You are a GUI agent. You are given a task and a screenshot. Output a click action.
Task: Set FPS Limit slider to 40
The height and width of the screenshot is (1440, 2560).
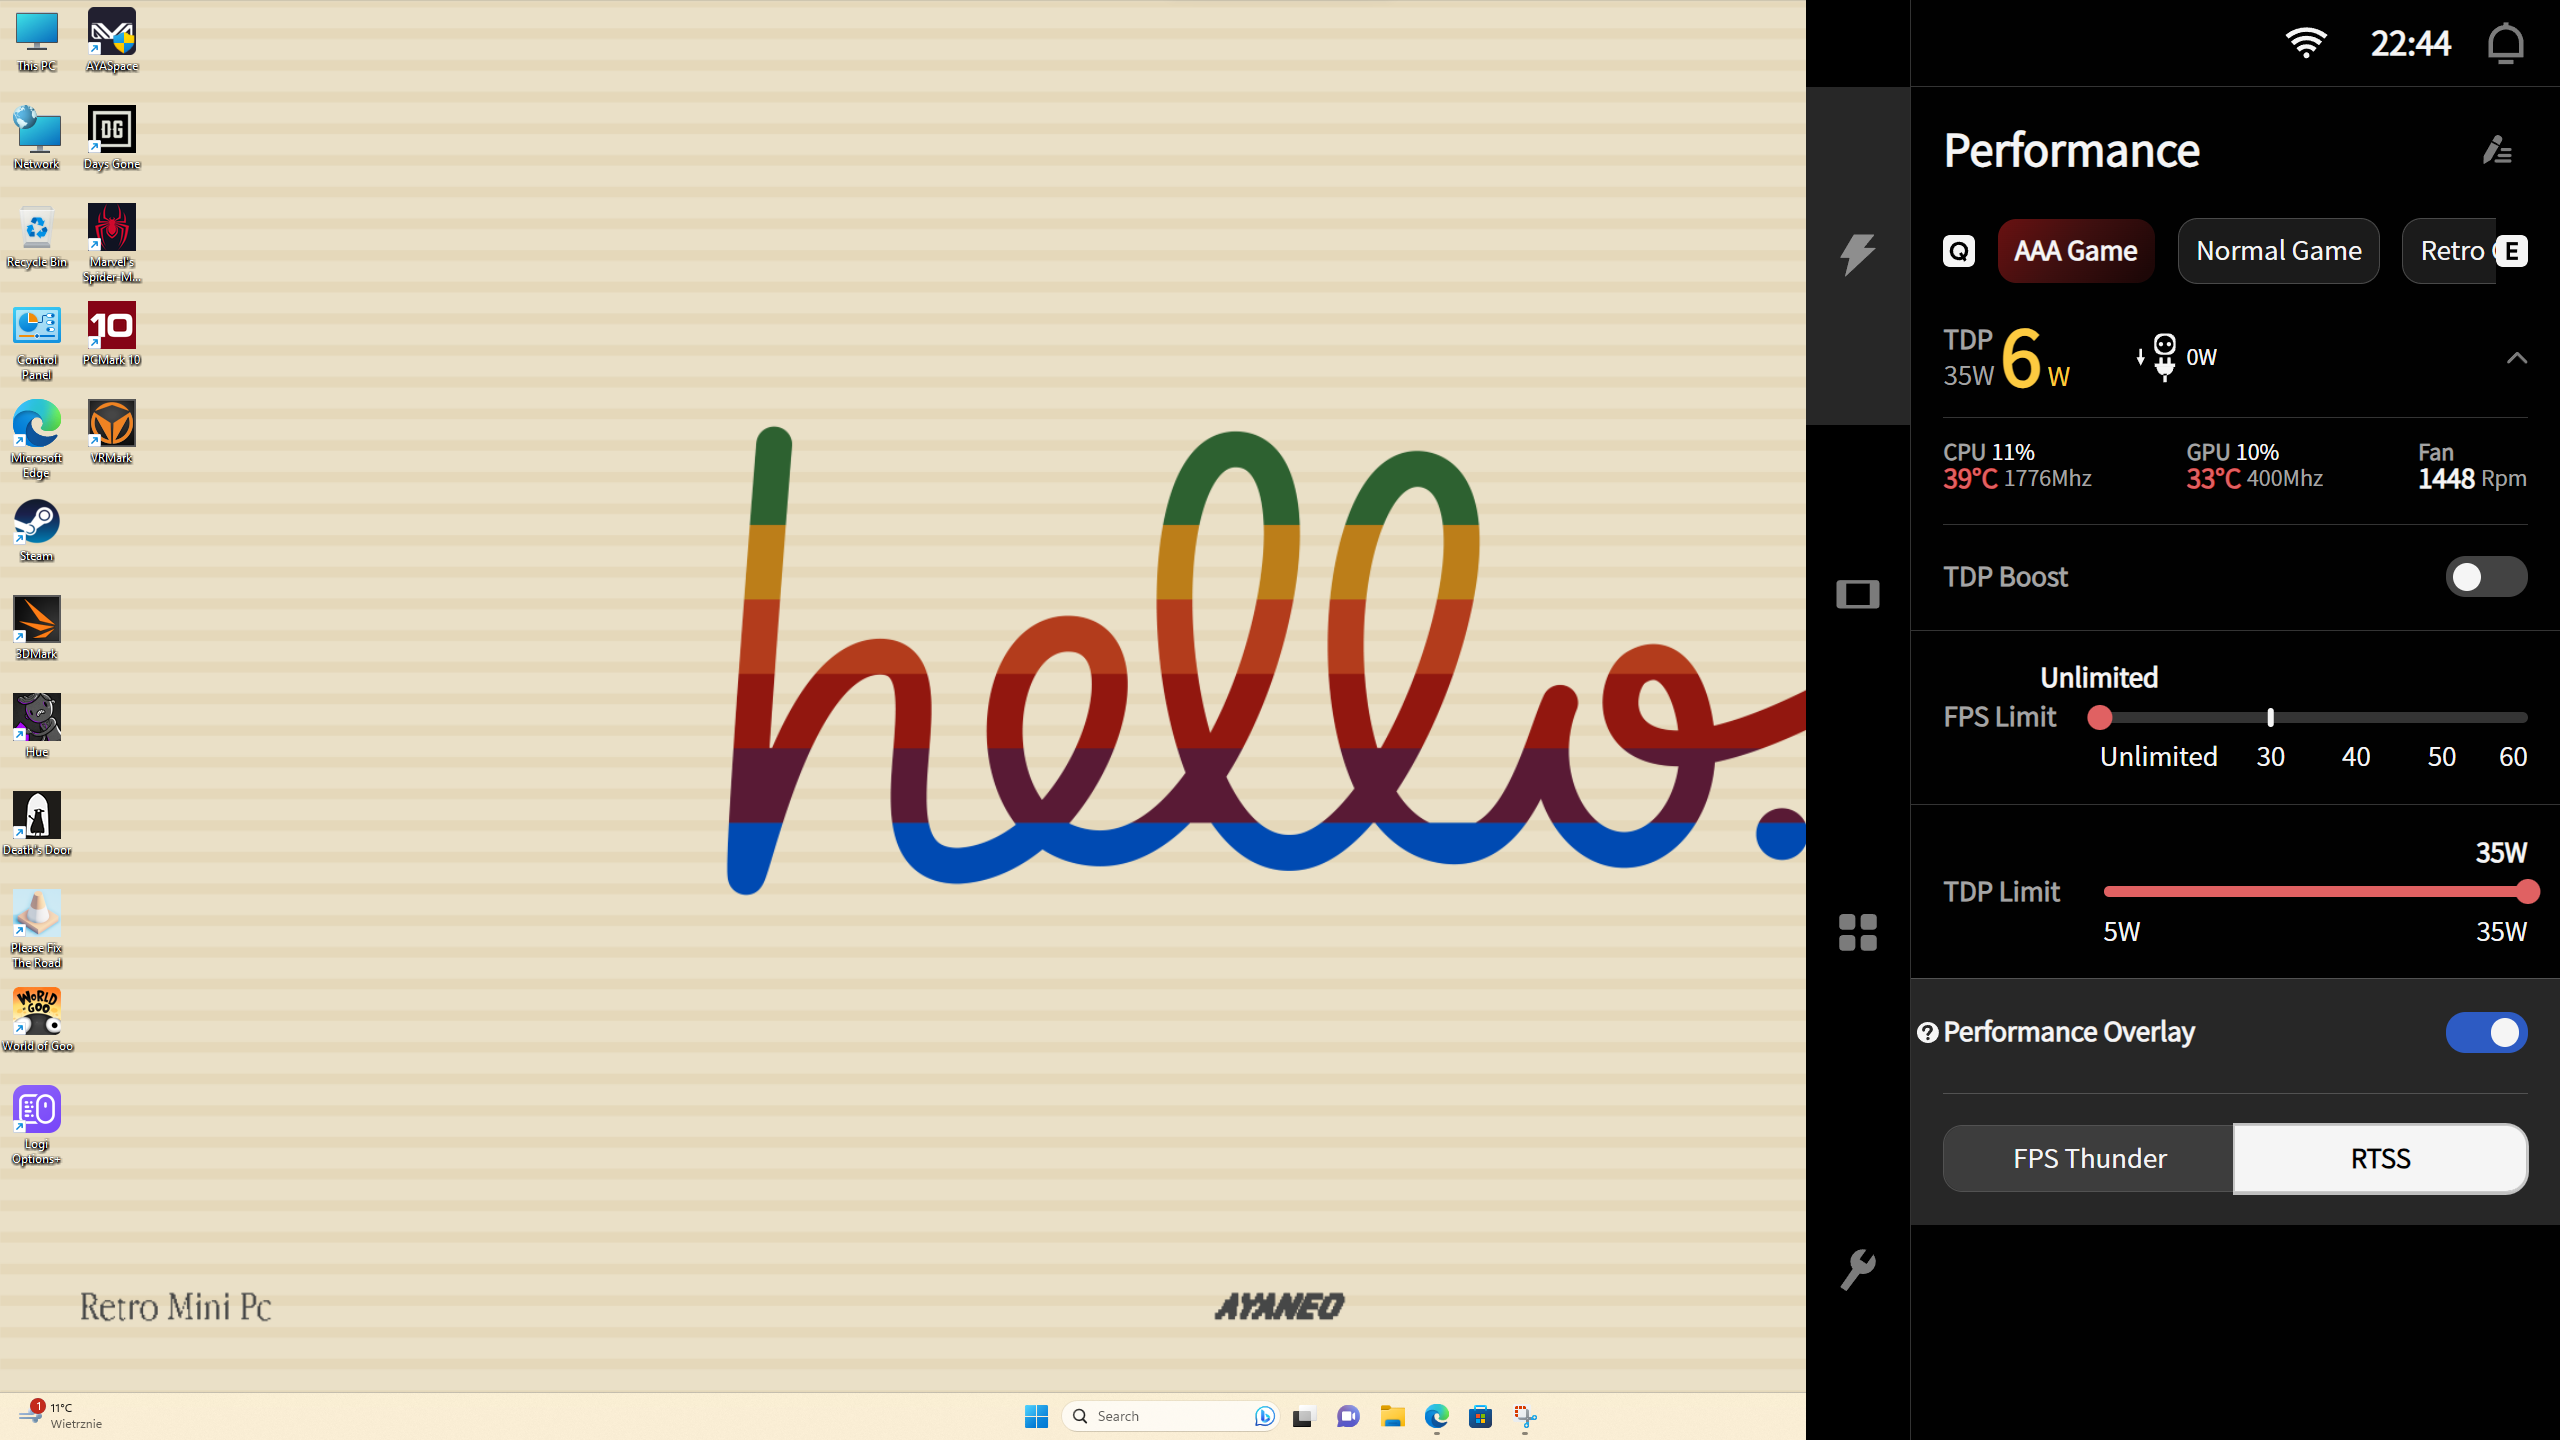click(x=2356, y=718)
